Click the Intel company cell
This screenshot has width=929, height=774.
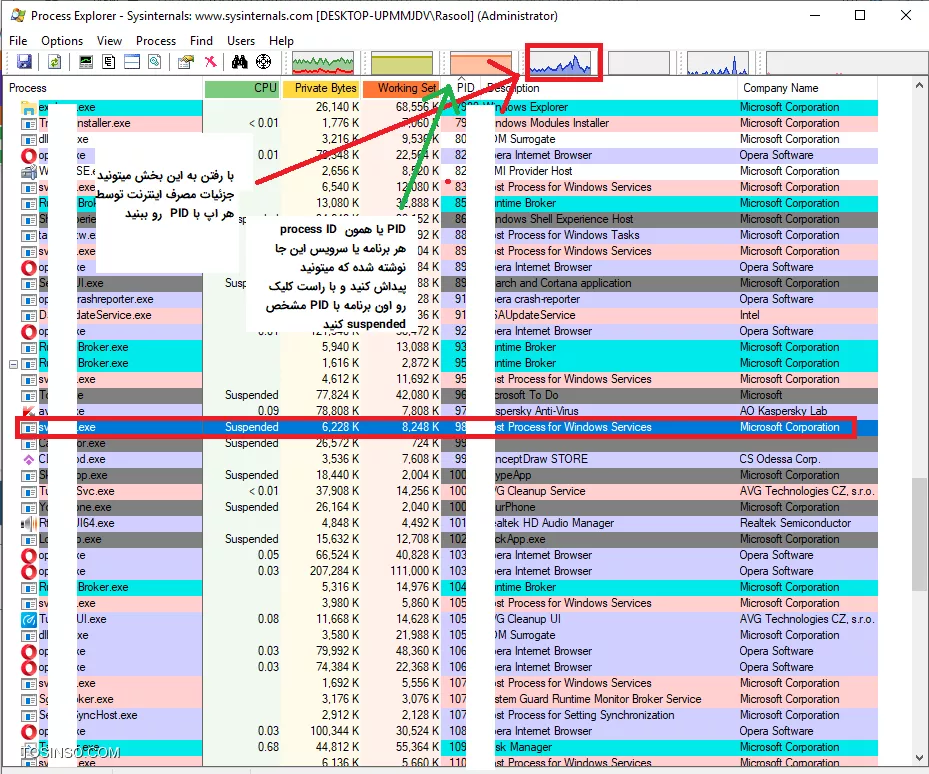point(749,315)
